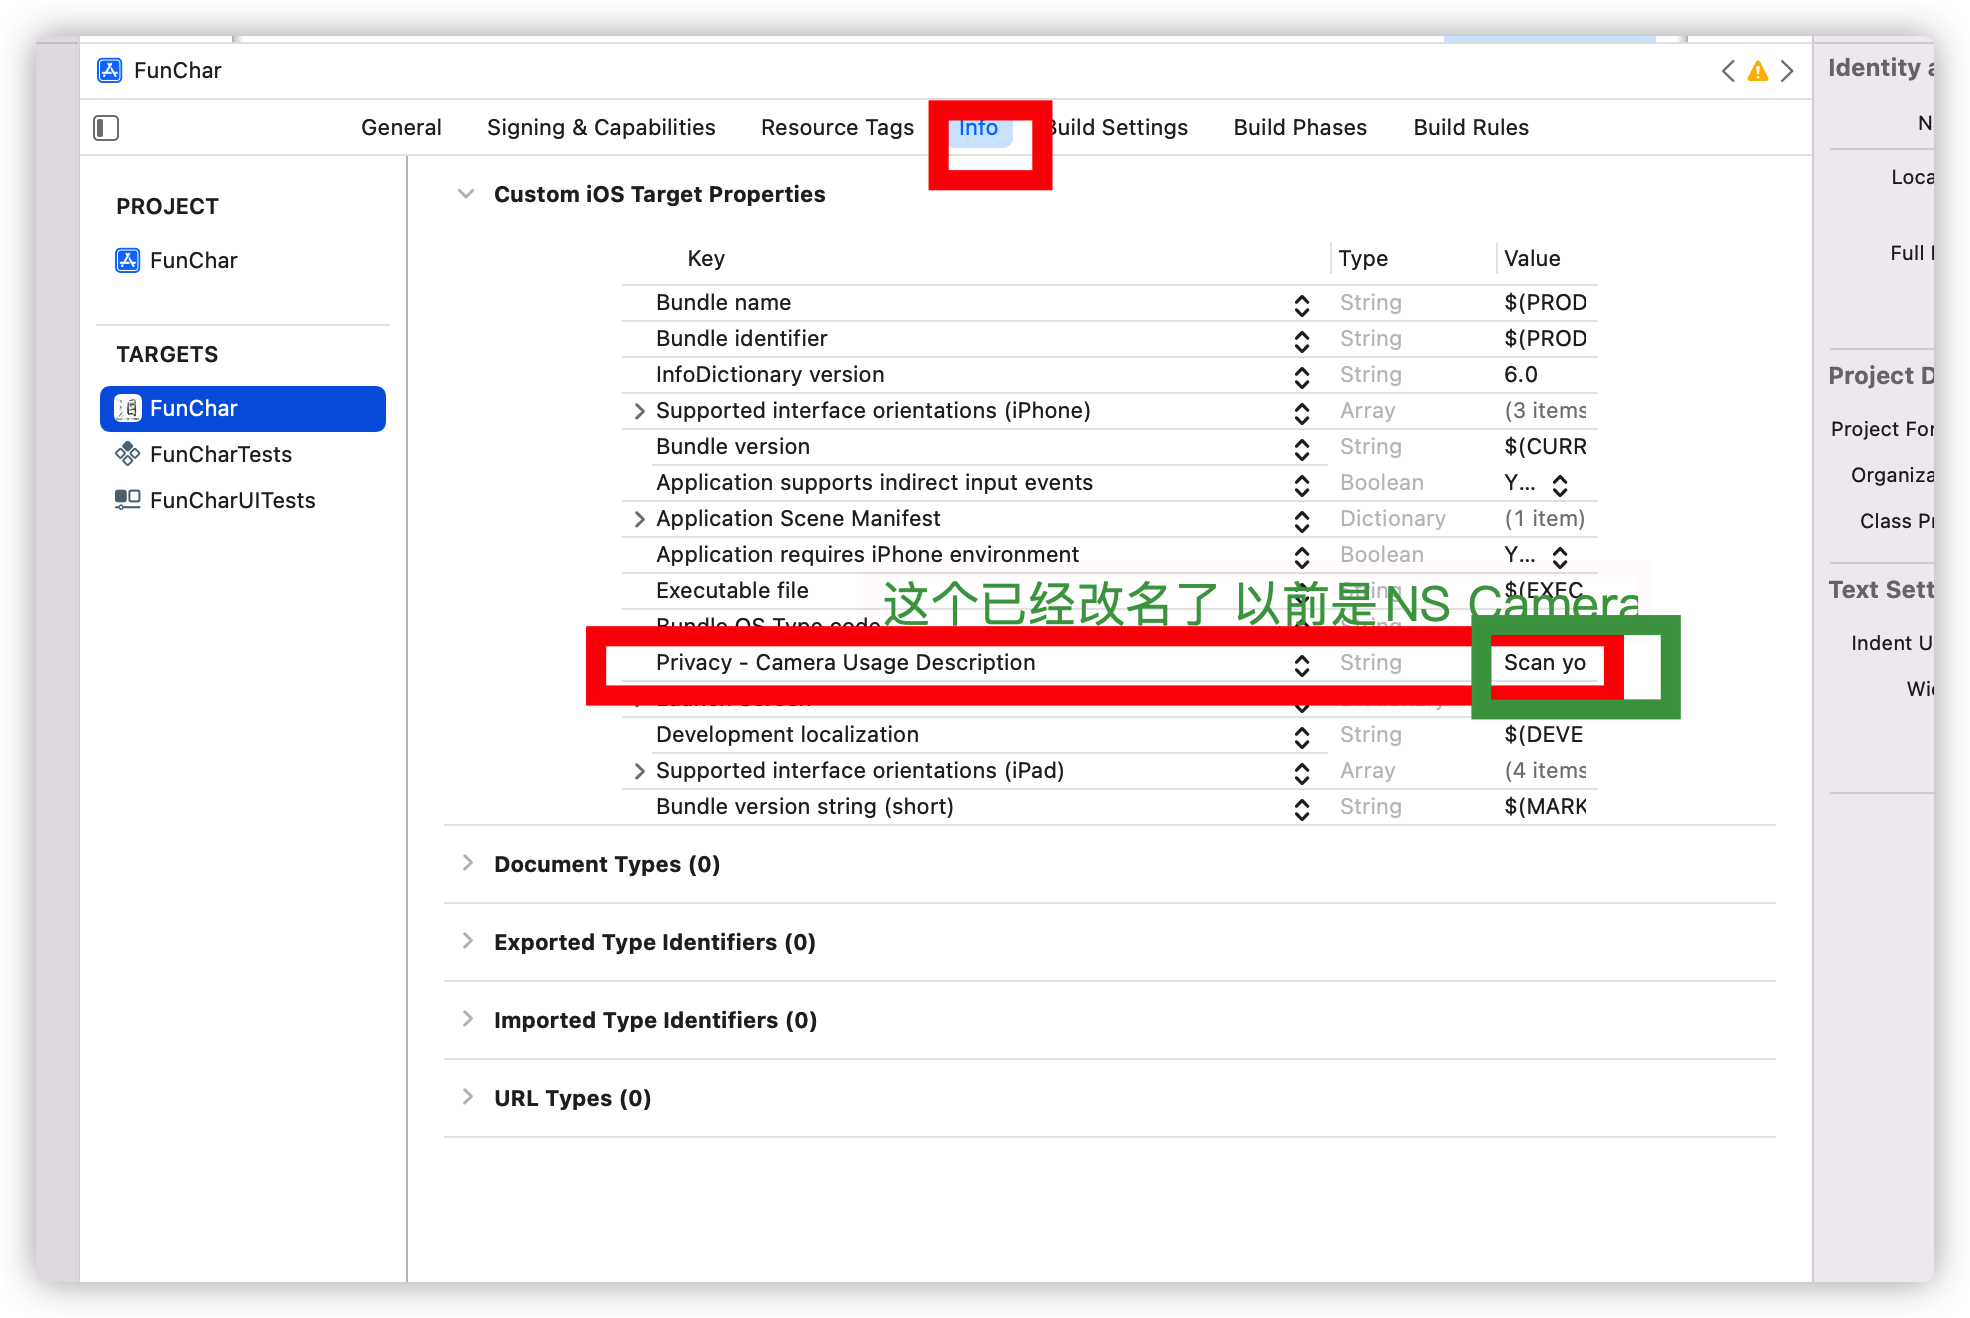
Task: Expand Supported interface orientations (iPhone) row
Action: [639, 411]
